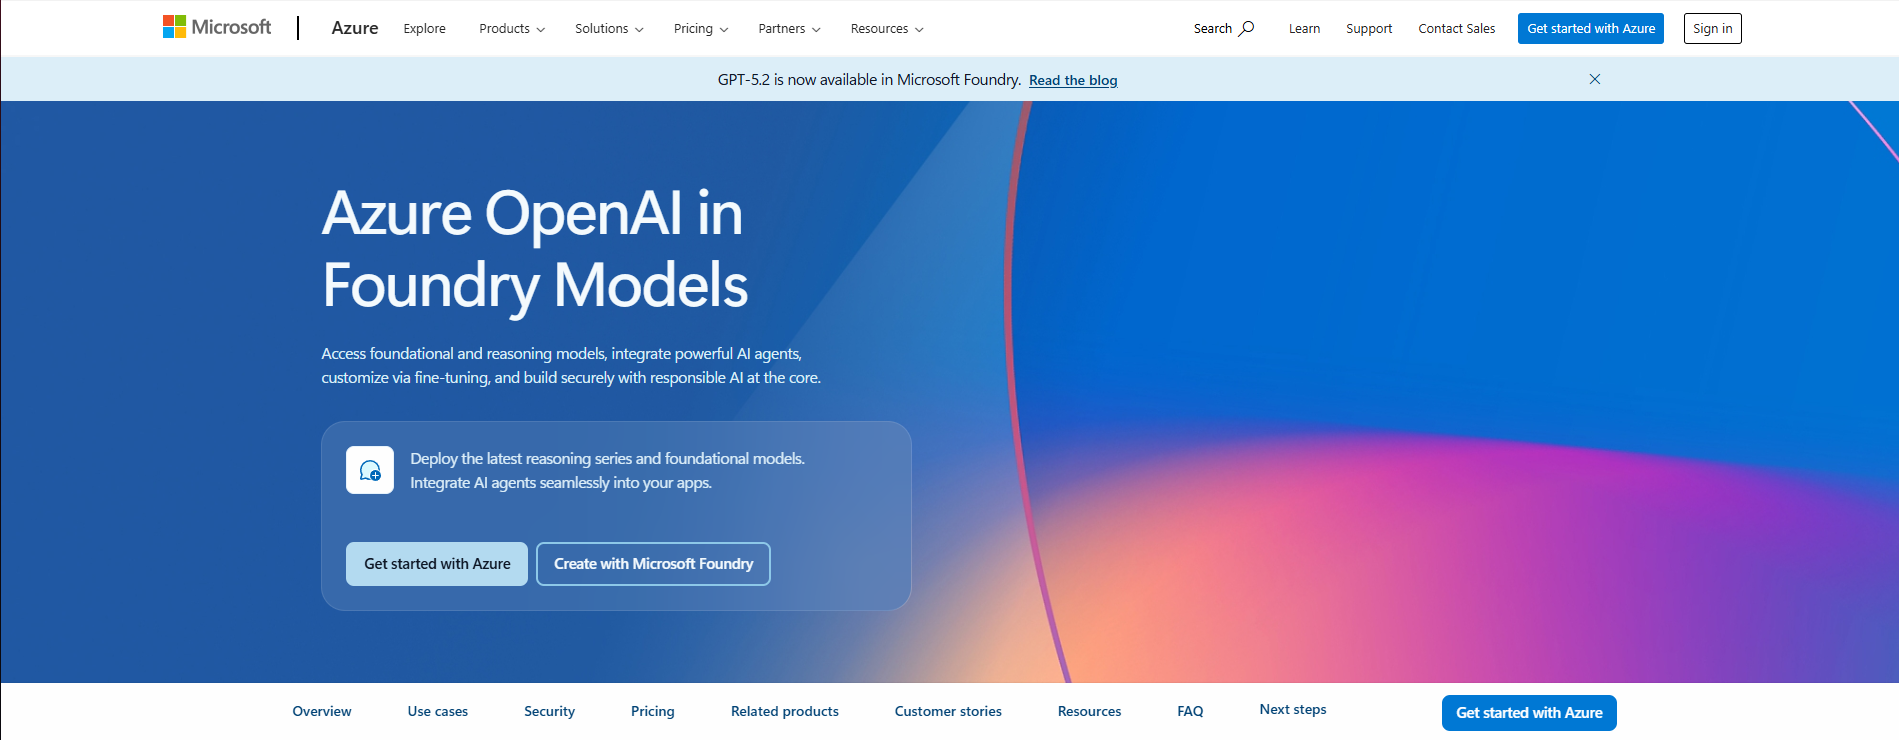Click the Deploy the latest reasoning series text

tap(607, 470)
